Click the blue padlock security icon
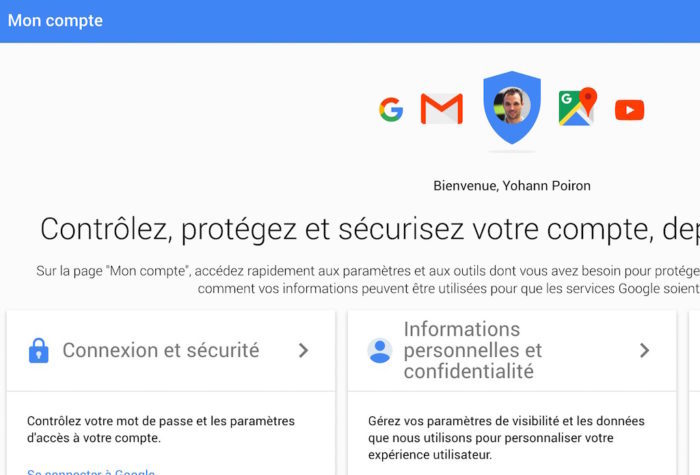 pos(39,350)
